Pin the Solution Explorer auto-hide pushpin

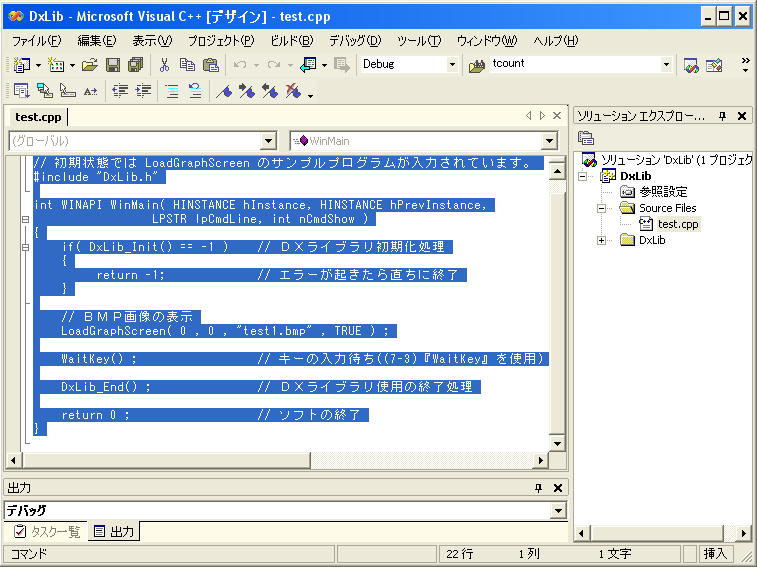click(x=722, y=116)
